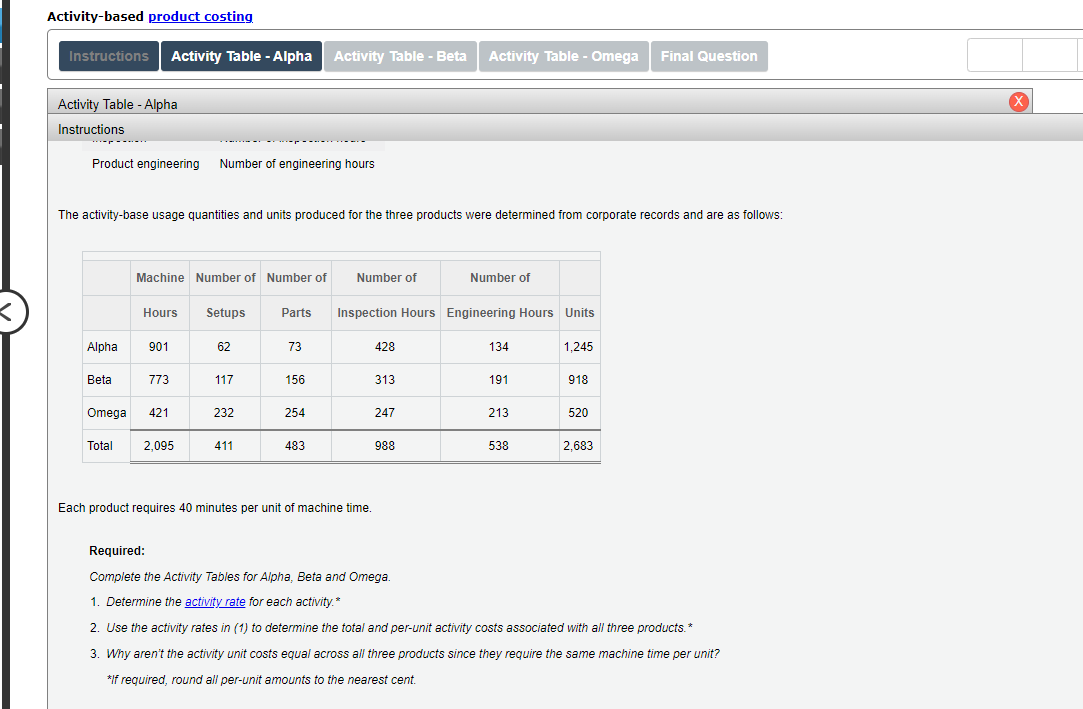Viewport: 1083px width, 709px height.
Task: Open the Final Question tab
Action: point(709,56)
